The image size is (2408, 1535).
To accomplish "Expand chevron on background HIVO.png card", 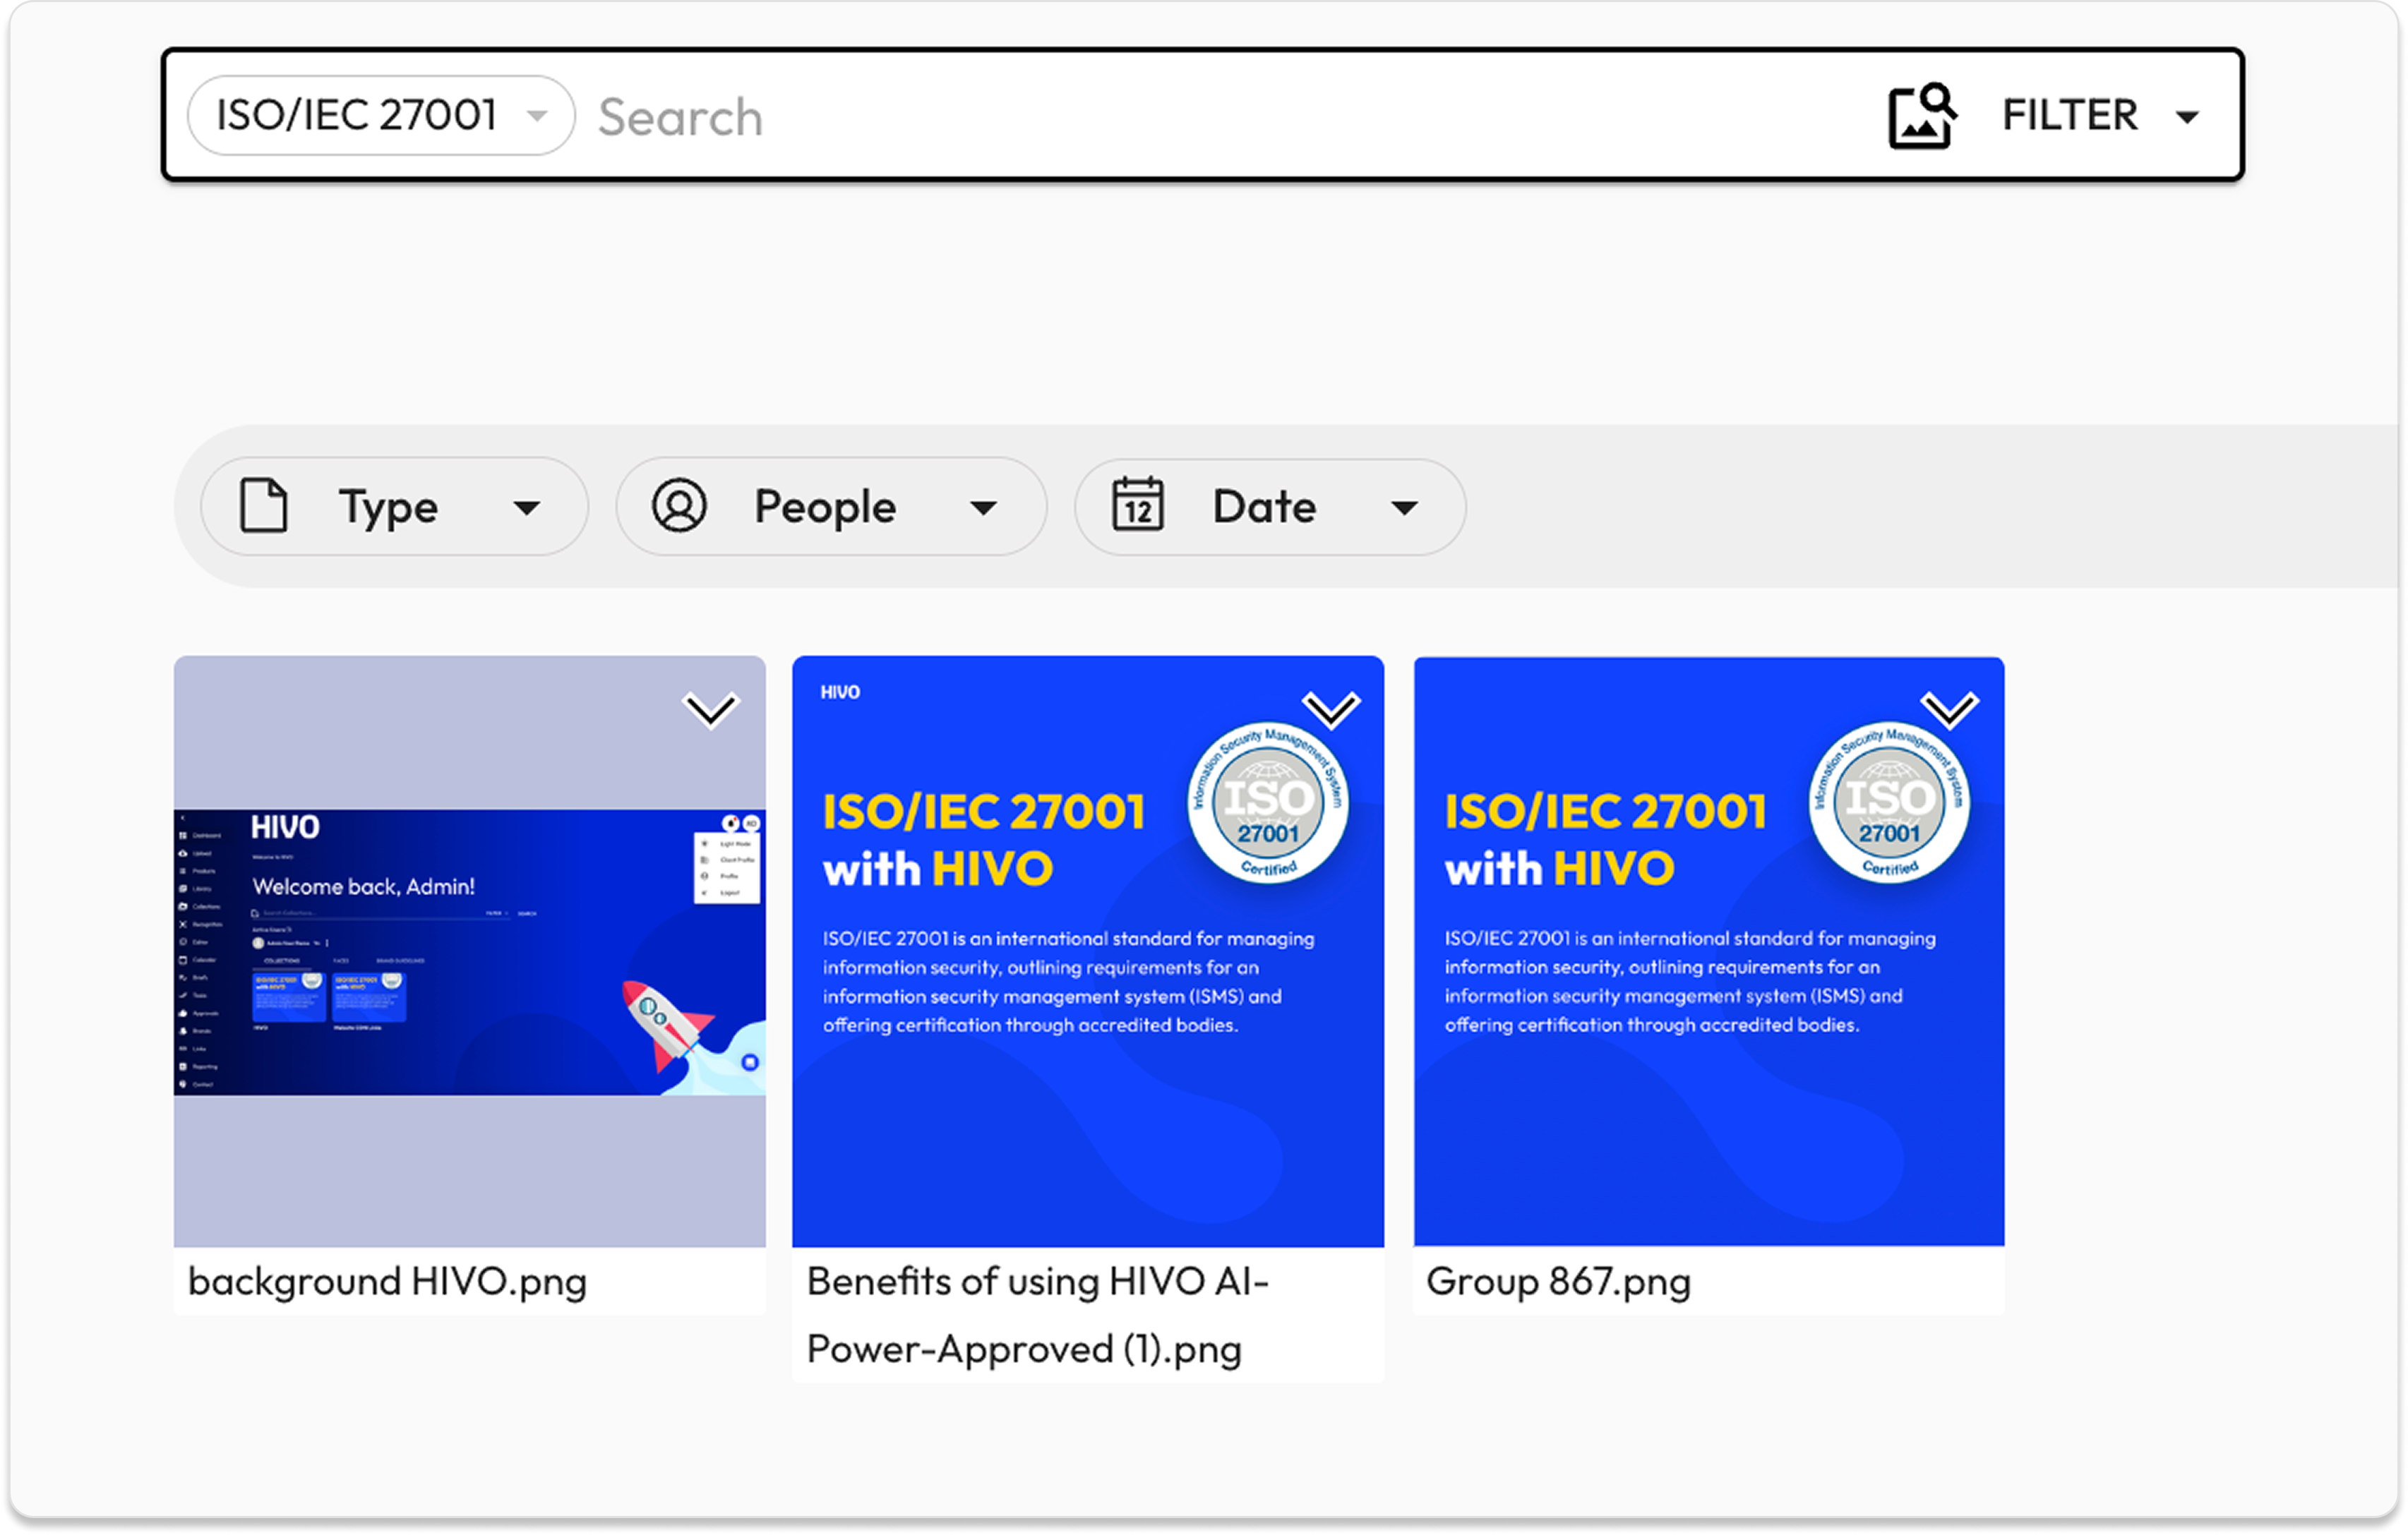I will coord(710,709).
